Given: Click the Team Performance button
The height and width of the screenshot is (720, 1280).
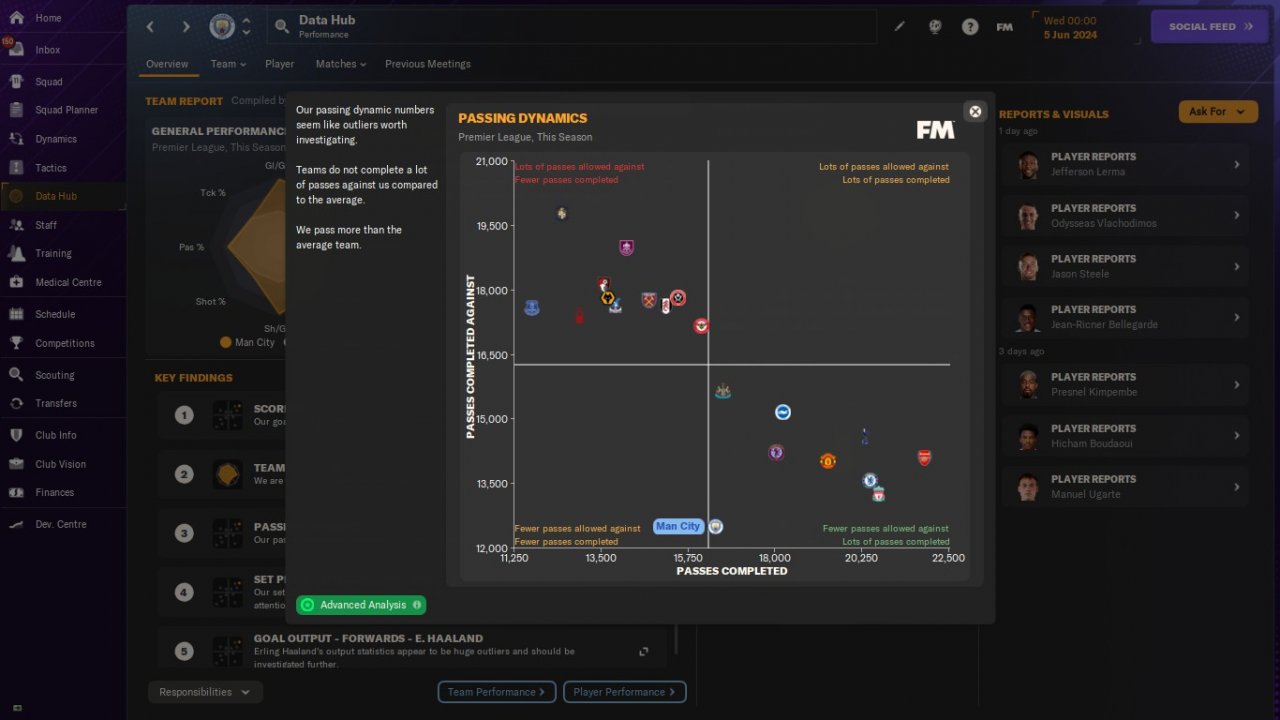Looking at the screenshot, I should [x=496, y=692].
